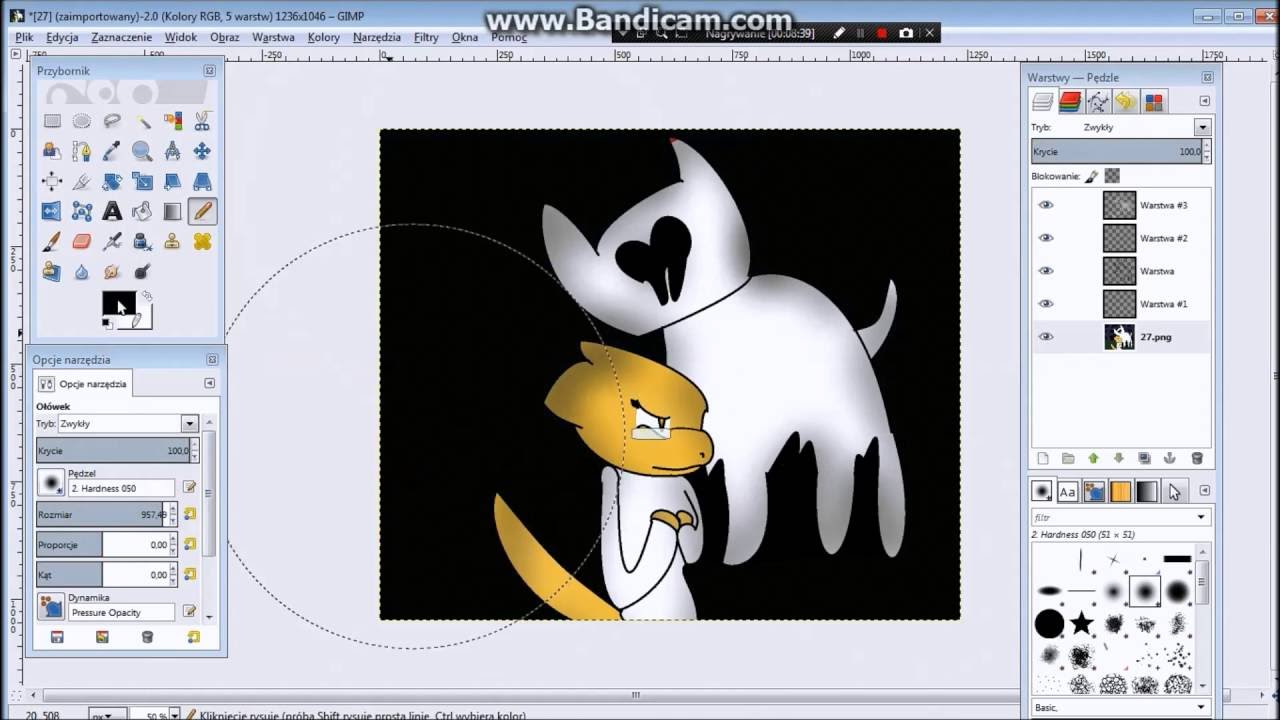Open tool options panel menu arrow
This screenshot has height=720, width=1280.
pos(209,383)
